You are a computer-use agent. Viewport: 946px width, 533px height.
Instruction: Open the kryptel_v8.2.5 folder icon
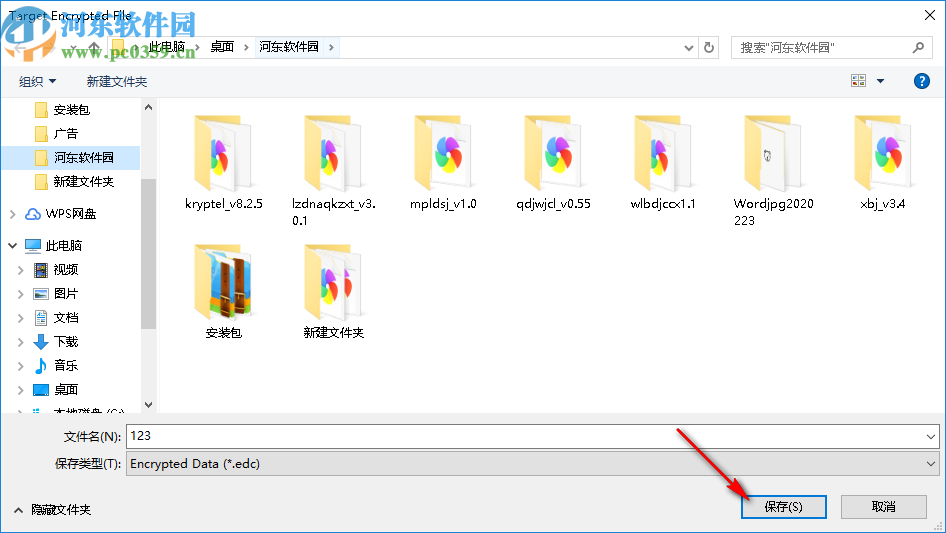click(x=223, y=153)
